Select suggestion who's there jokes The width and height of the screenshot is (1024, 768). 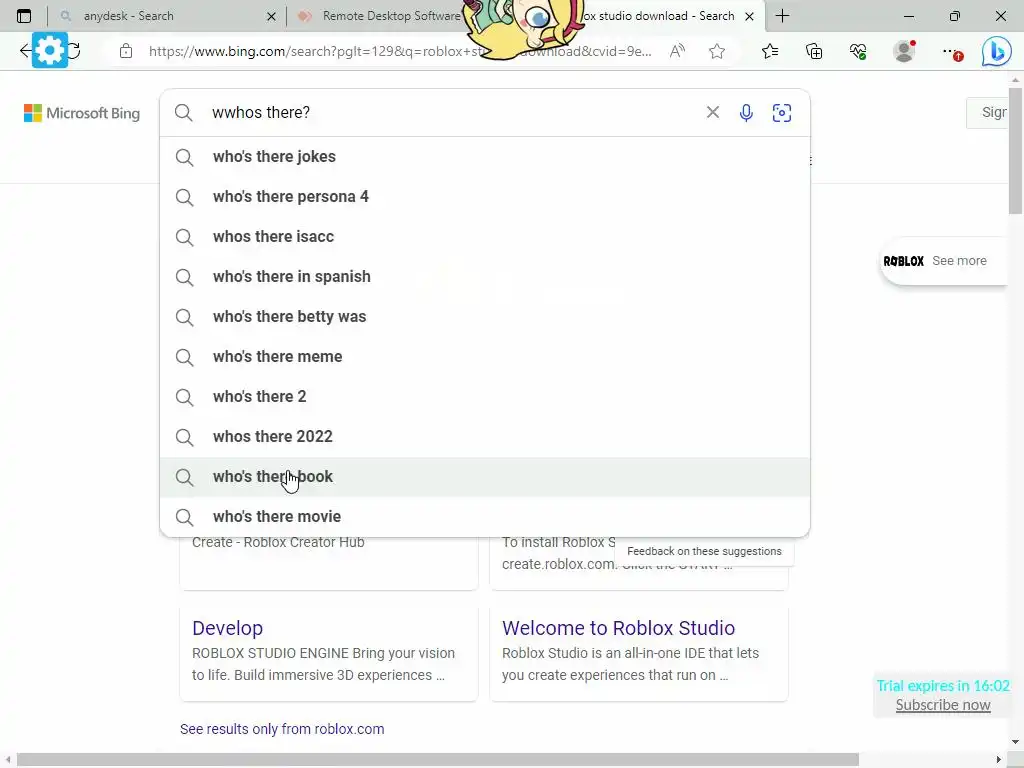click(485, 157)
